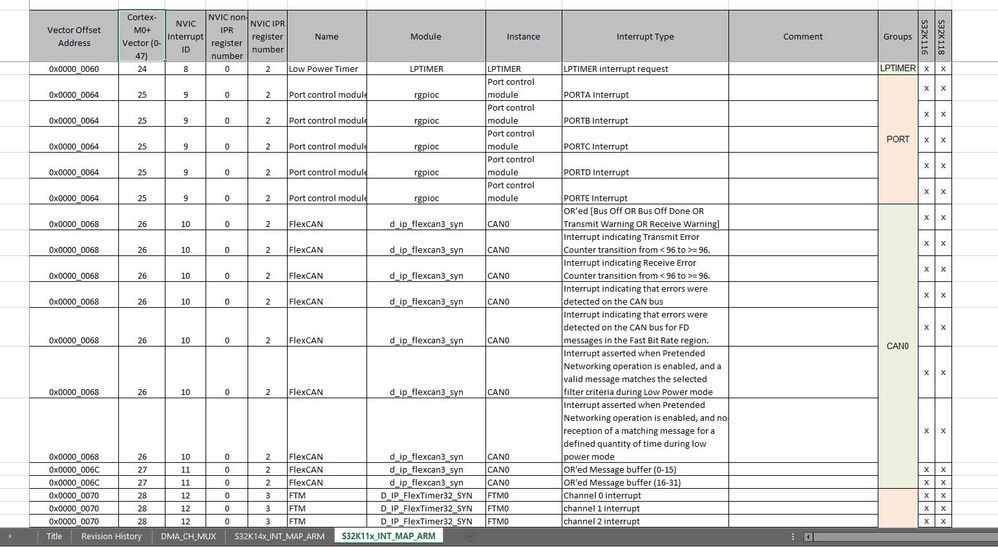
Task: Select the PORTC Interrupt cell
Action: click(x=645, y=139)
